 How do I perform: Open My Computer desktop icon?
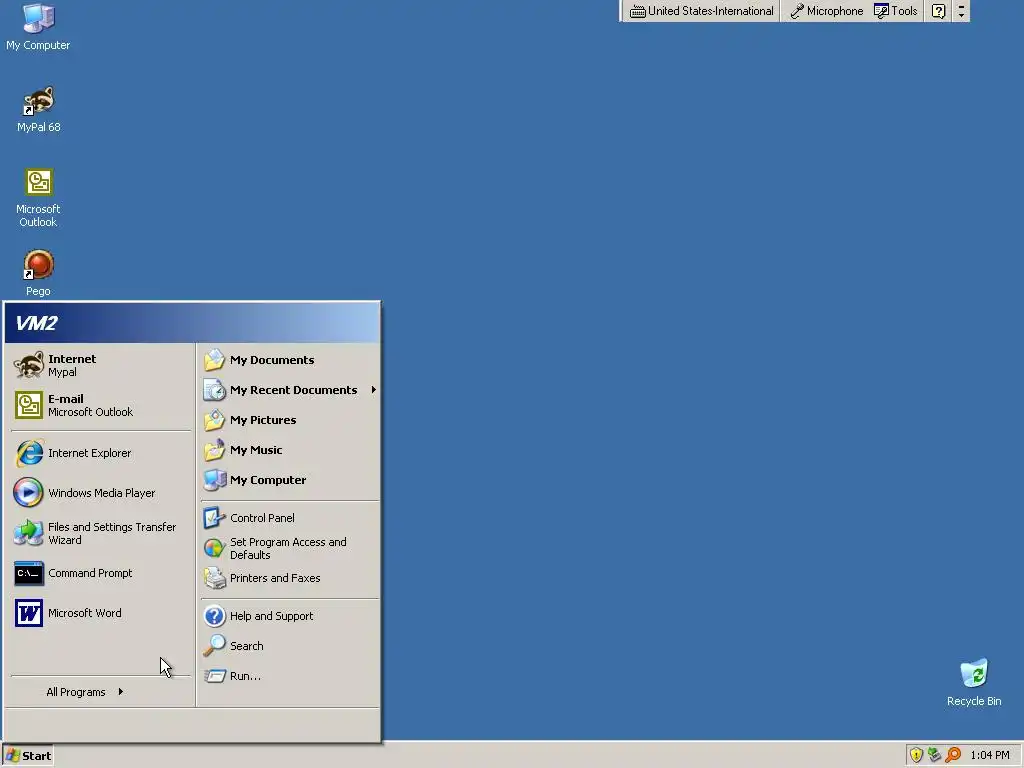(x=38, y=27)
